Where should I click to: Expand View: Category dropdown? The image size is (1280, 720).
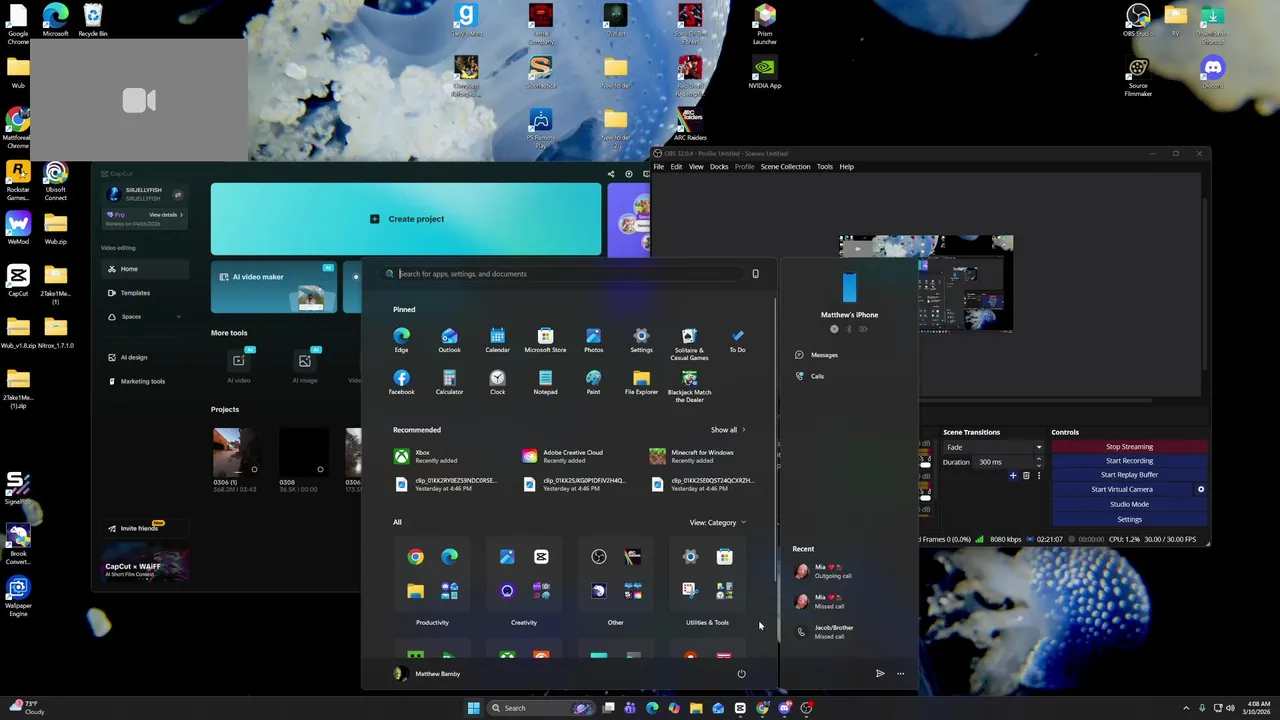pos(717,523)
